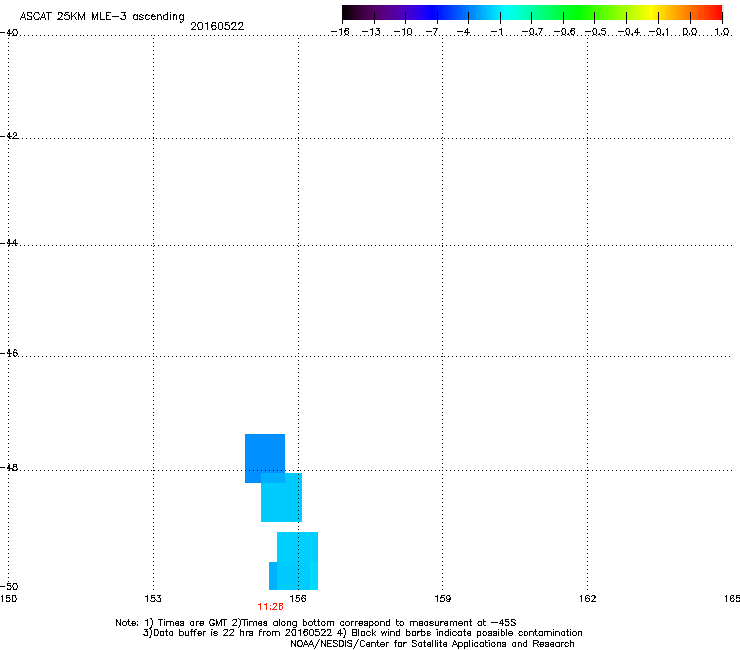Click the -4 color scale label
740x650 pixels.
(x=464, y=32)
